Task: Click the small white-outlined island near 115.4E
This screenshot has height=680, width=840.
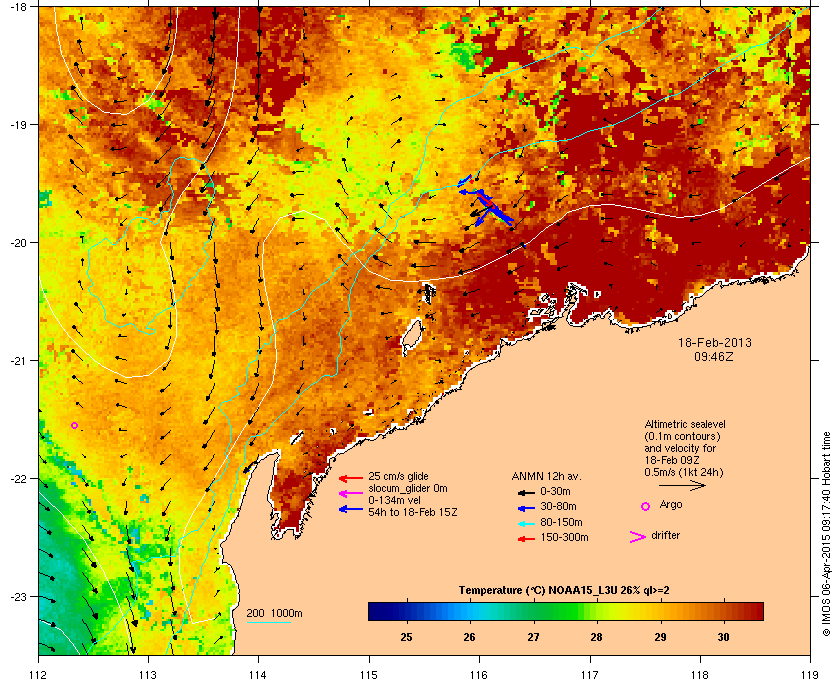Action: coord(411,337)
